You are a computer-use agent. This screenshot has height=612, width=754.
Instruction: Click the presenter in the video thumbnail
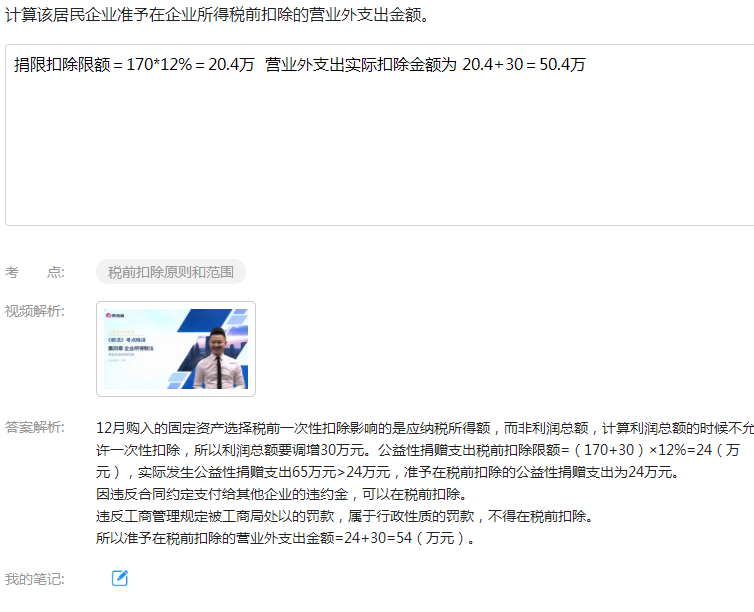[x=219, y=359]
